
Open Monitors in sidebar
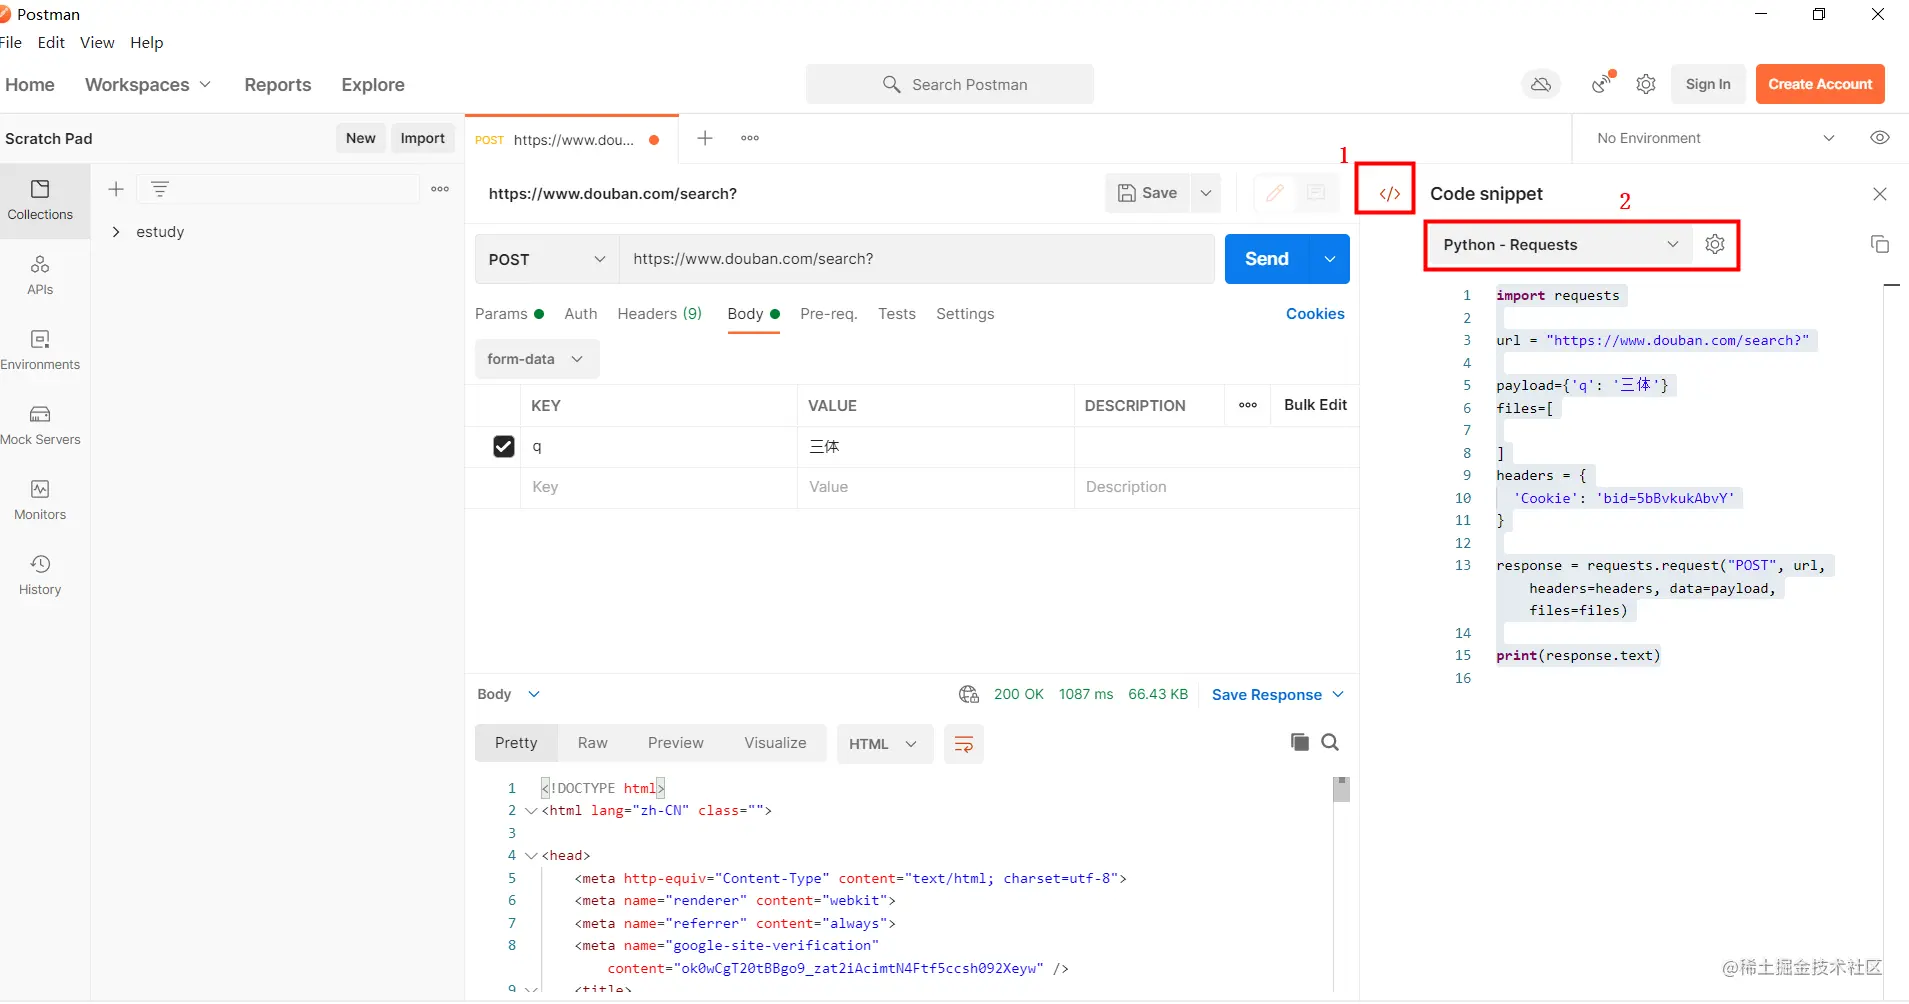tap(40, 500)
